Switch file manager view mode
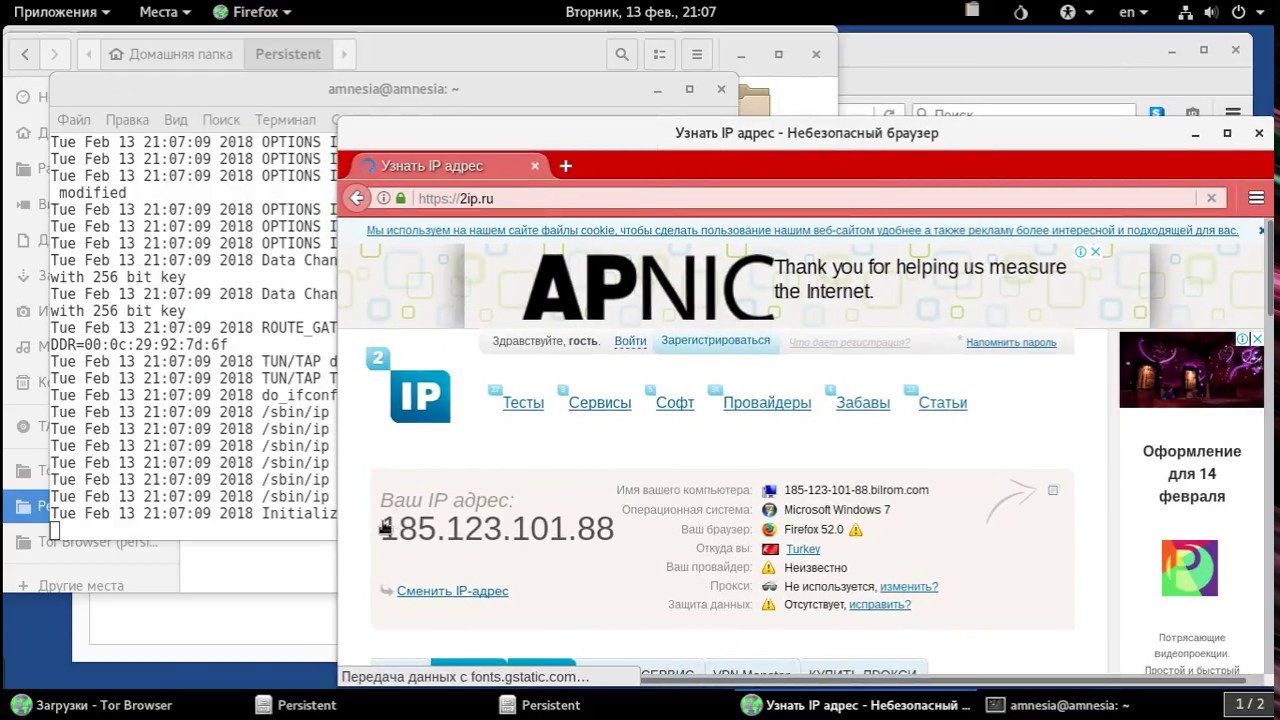This screenshot has height=720, width=1280. coord(659,54)
